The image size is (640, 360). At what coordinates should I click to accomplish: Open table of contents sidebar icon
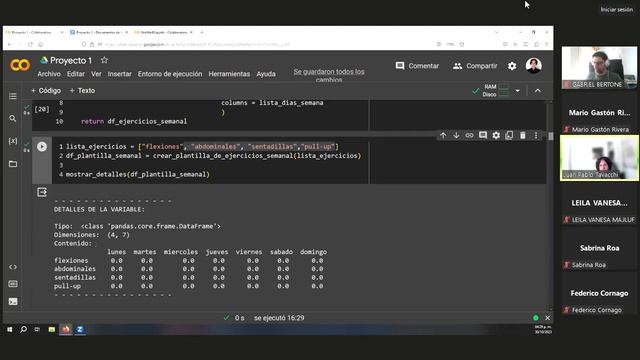pos(13,96)
